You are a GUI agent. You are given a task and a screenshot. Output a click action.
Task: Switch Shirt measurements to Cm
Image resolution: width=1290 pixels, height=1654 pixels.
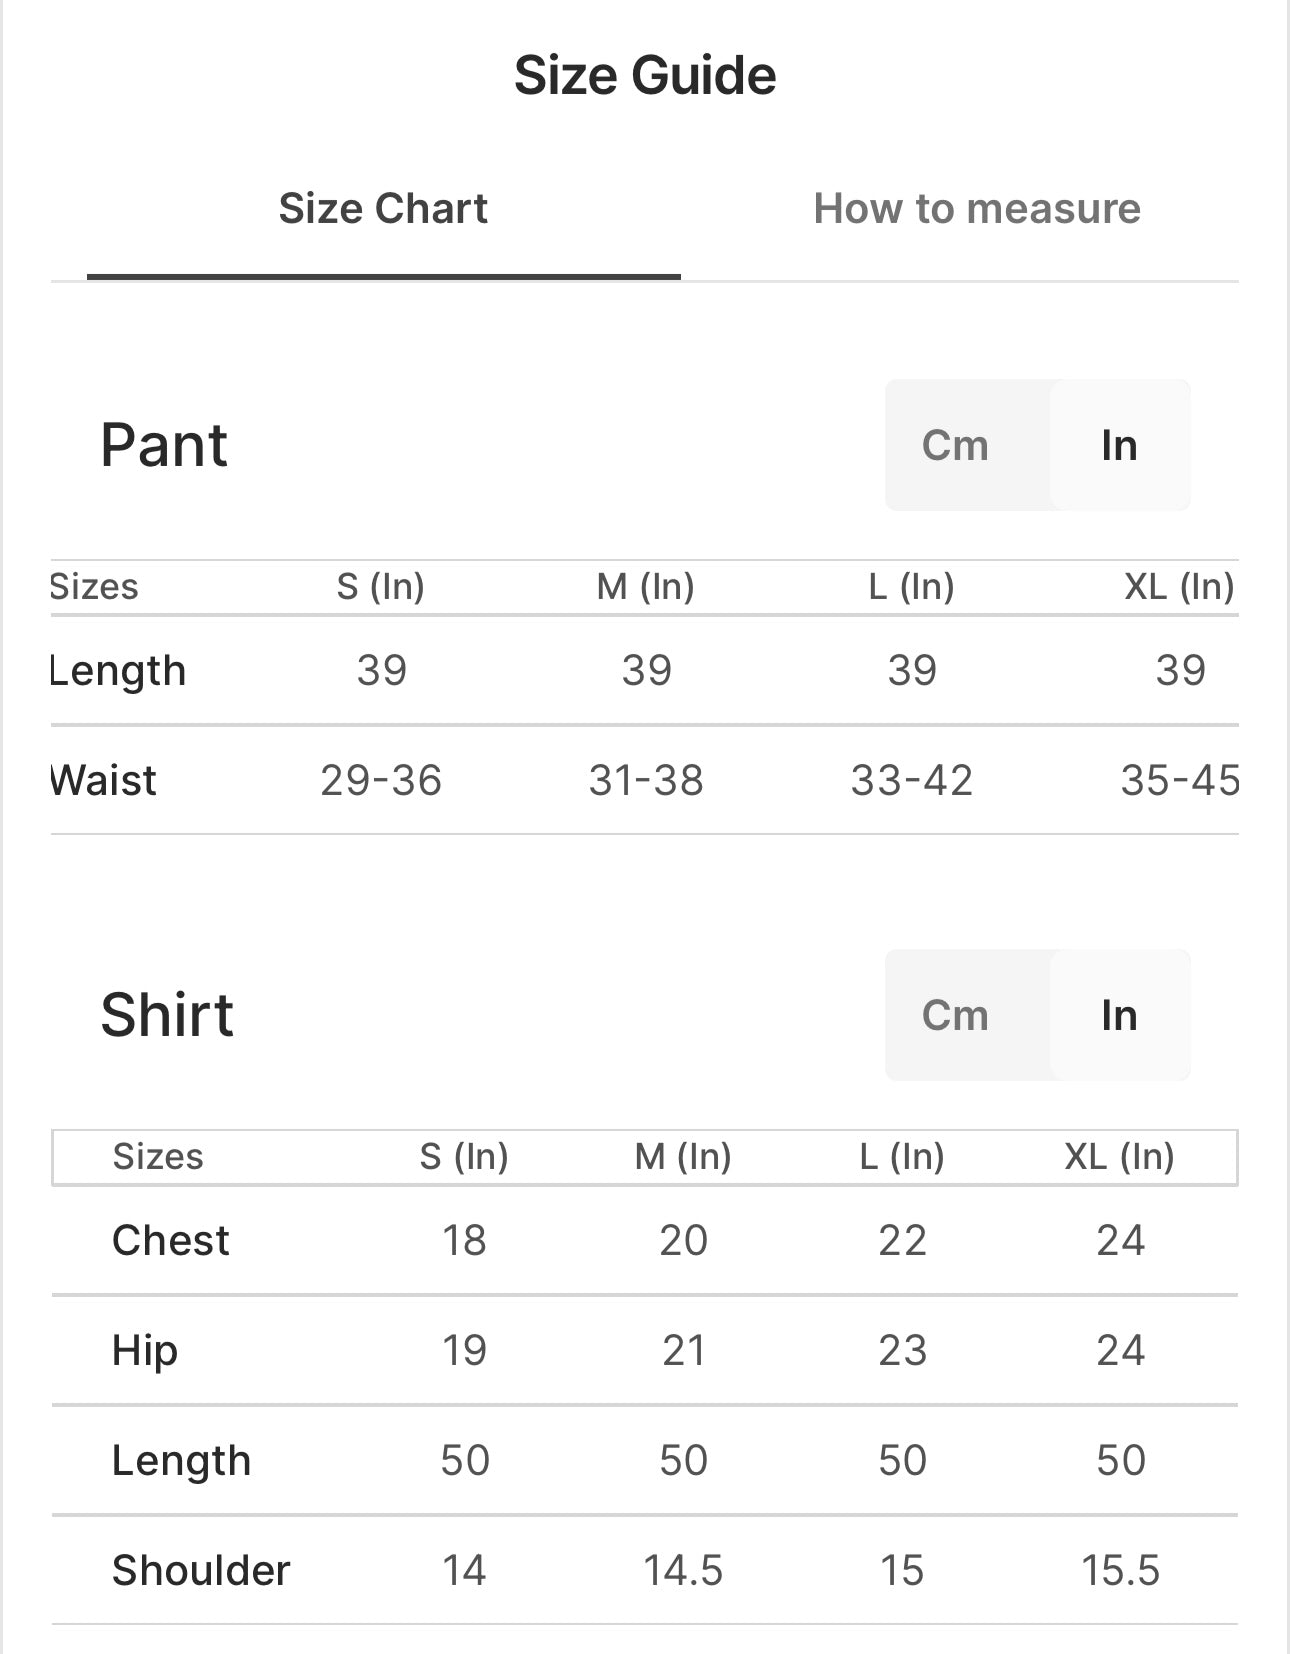click(955, 1015)
